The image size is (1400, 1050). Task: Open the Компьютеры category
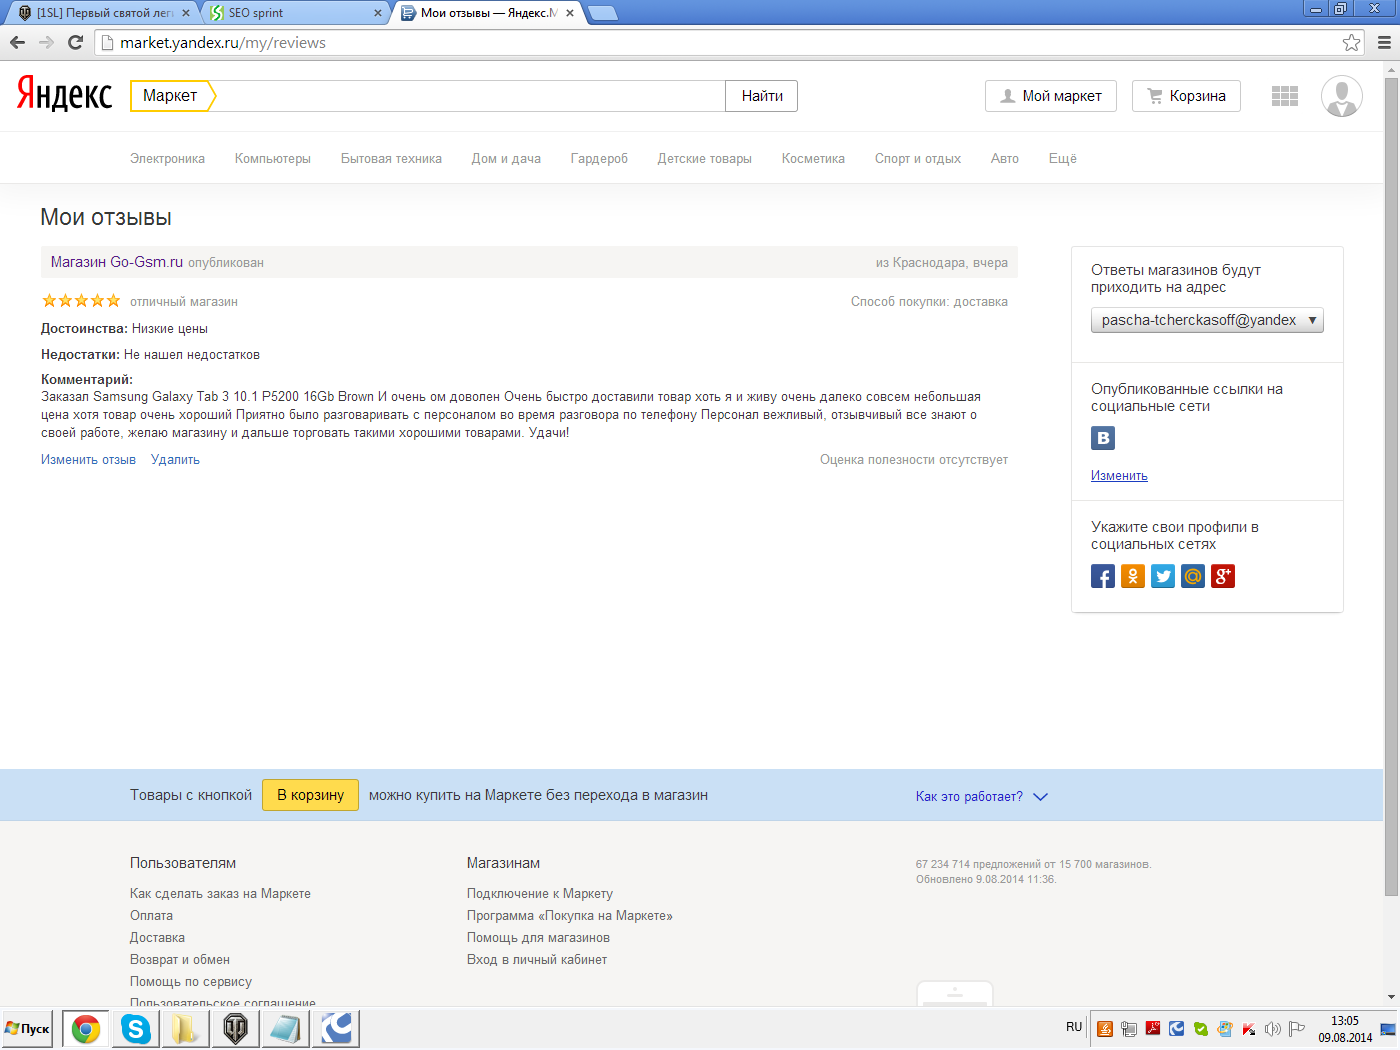click(273, 158)
